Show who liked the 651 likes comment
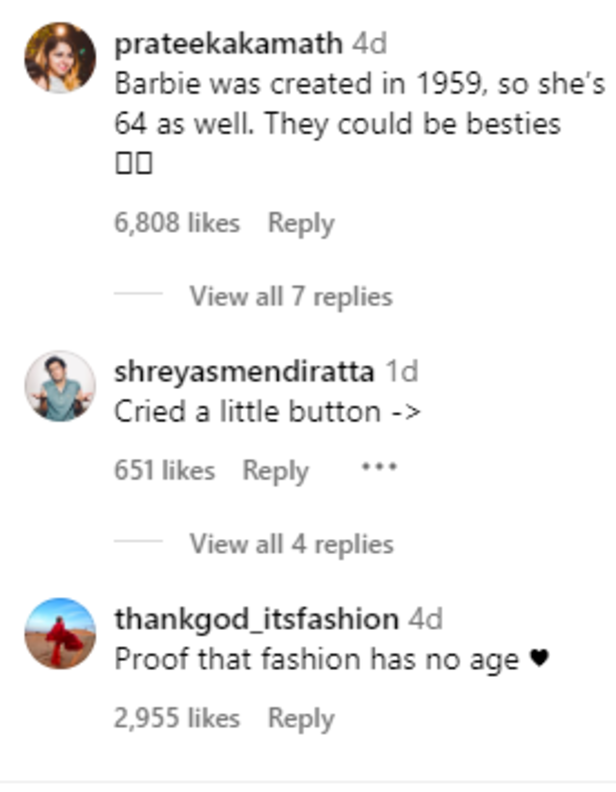This screenshot has height=792, width=616. click(x=164, y=470)
